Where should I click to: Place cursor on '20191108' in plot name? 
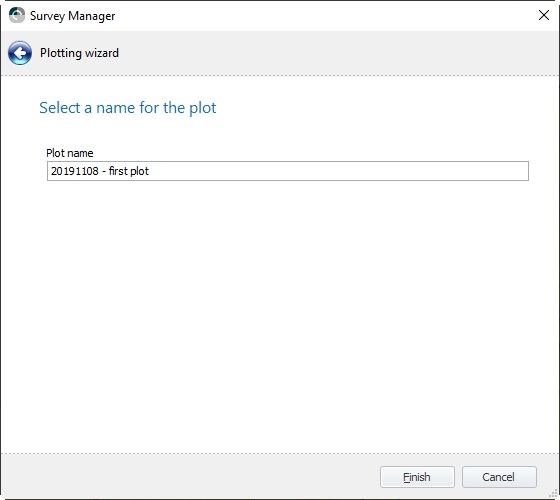[x=75, y=171]
